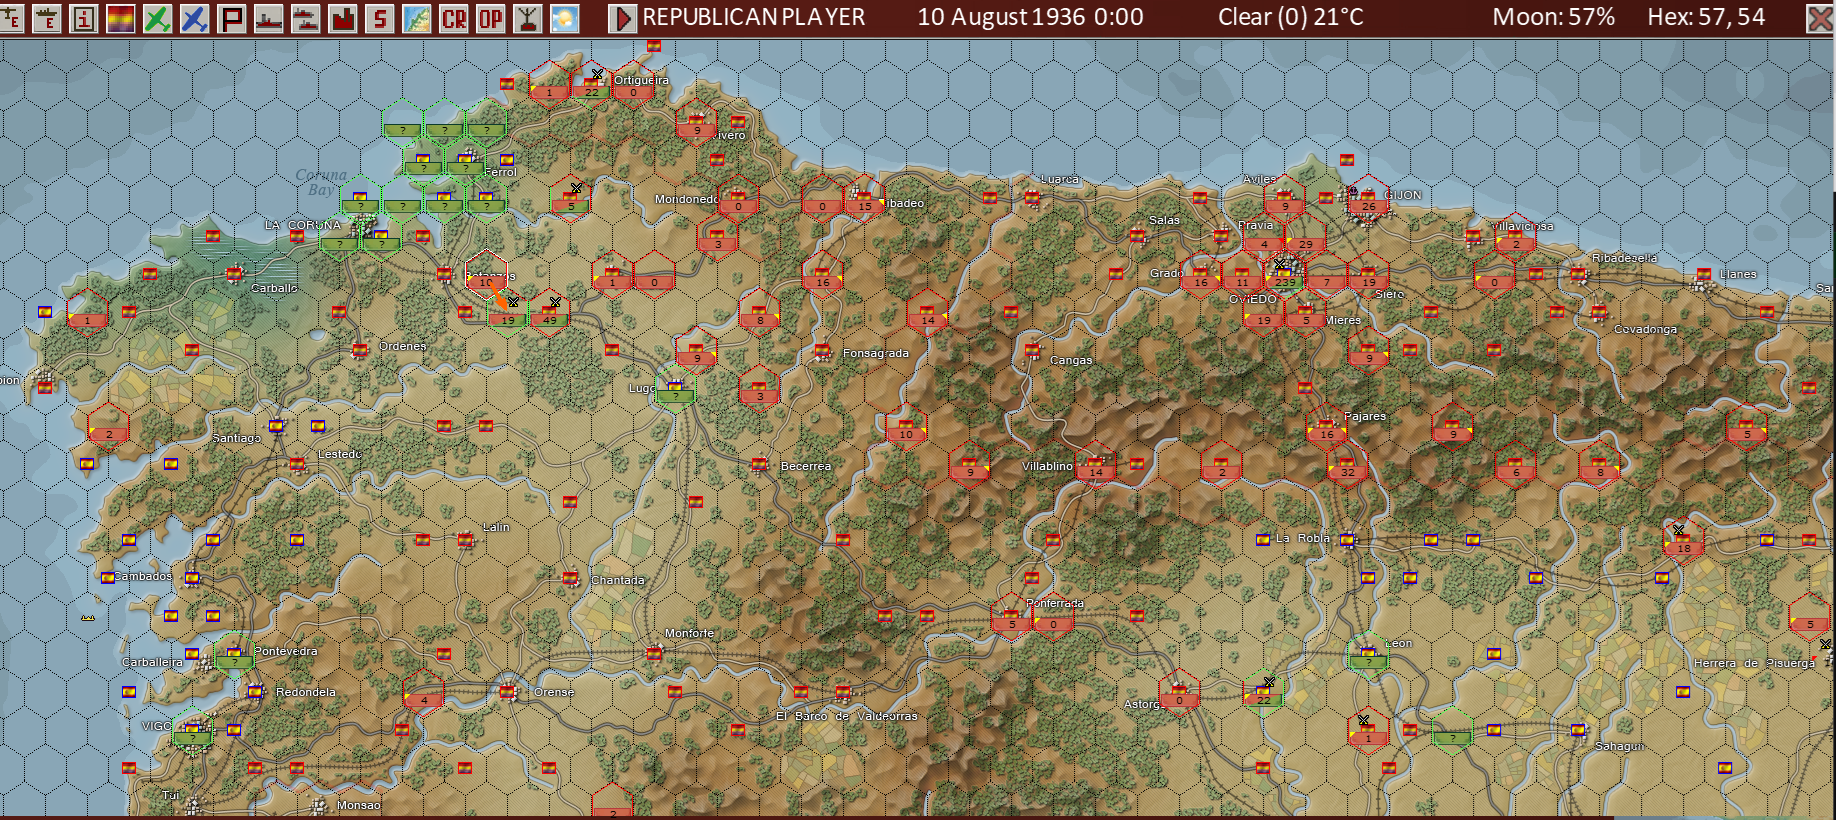Click the Monforte town label
Screen dimensions: 1836x820
pos(689,633)
